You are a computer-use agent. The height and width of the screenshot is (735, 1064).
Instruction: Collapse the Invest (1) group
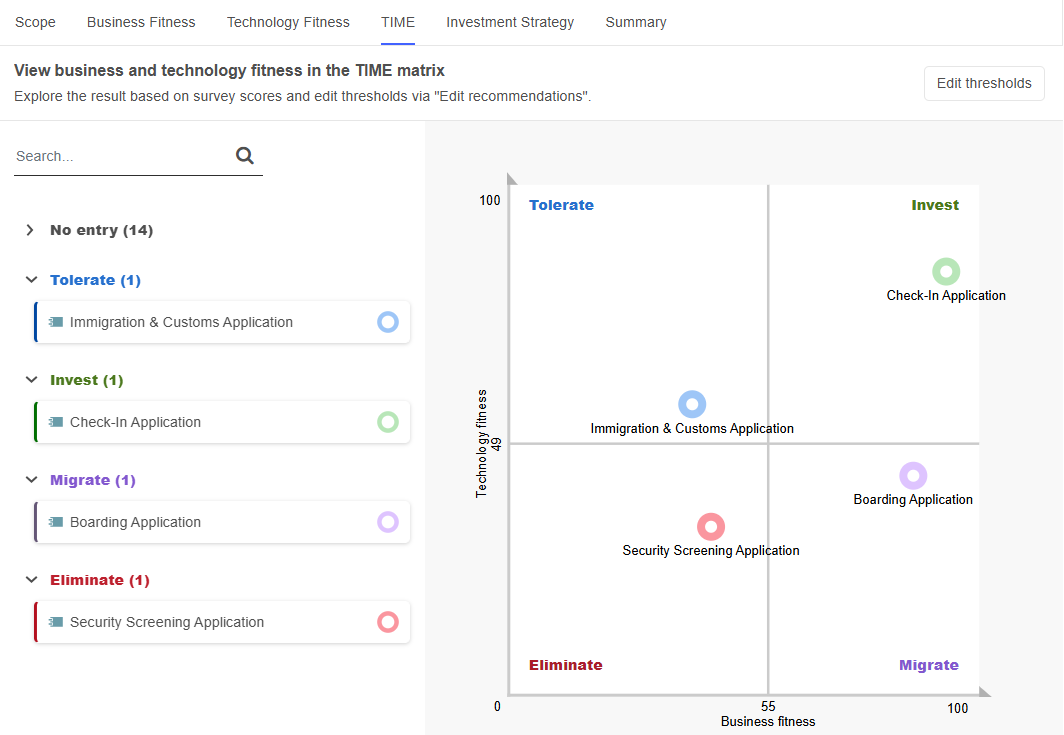(30, 380)
